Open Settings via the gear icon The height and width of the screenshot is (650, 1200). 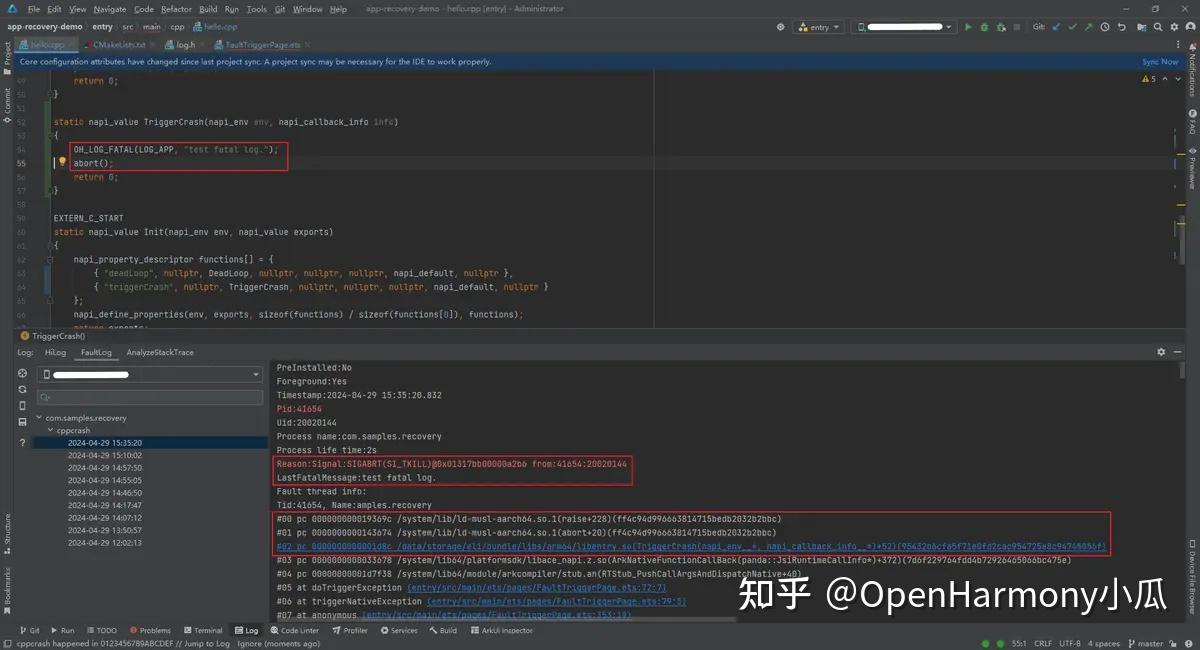(x=1174, y=27)
